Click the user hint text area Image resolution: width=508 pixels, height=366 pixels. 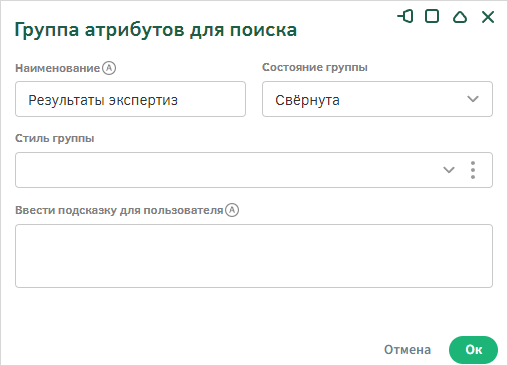tap(254, 256)
